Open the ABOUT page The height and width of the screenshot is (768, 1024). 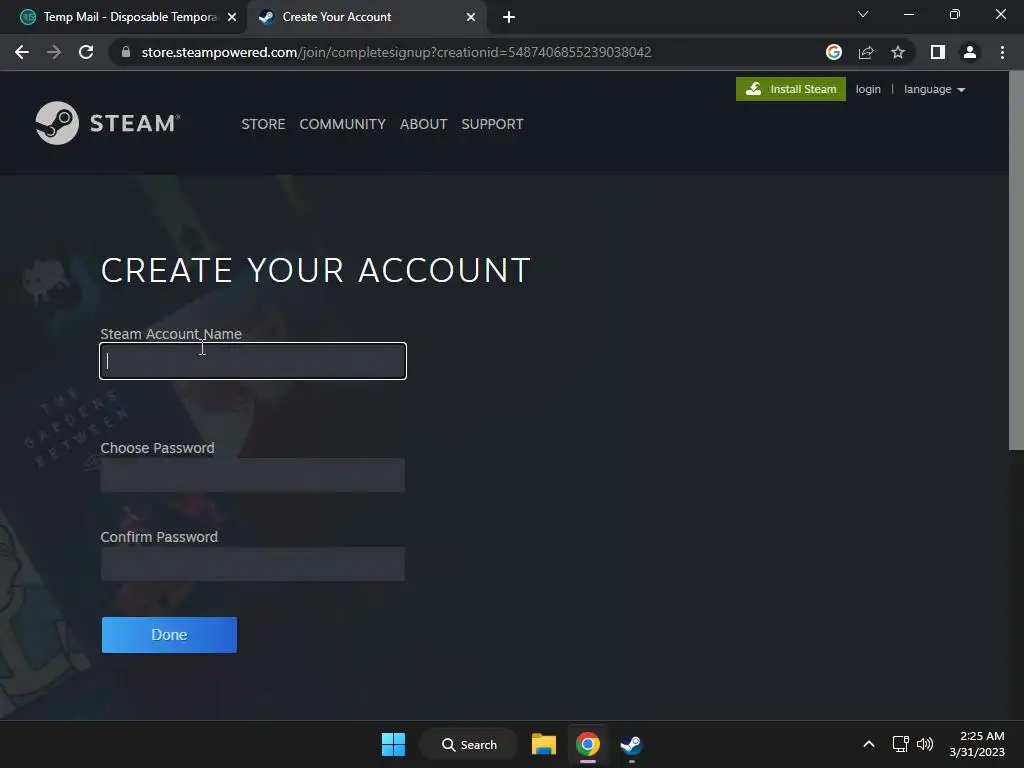click(423, 124)
